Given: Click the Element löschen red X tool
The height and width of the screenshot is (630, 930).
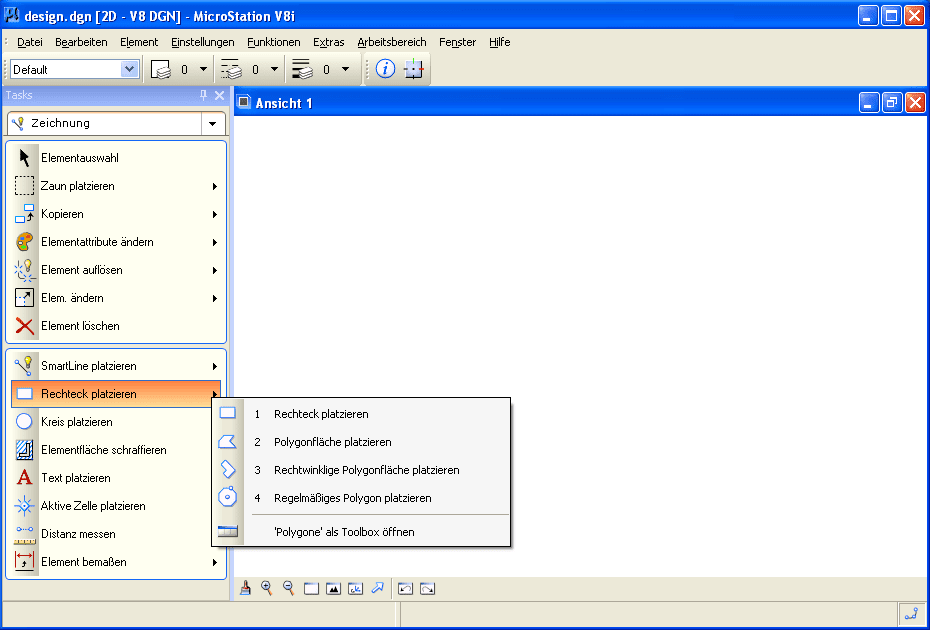Looking at the screenshot, I should coord(80,326).
